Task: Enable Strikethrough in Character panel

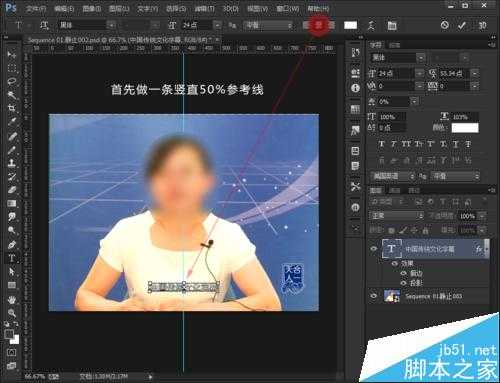Action: pyautogui.click(x=468, y=144)
